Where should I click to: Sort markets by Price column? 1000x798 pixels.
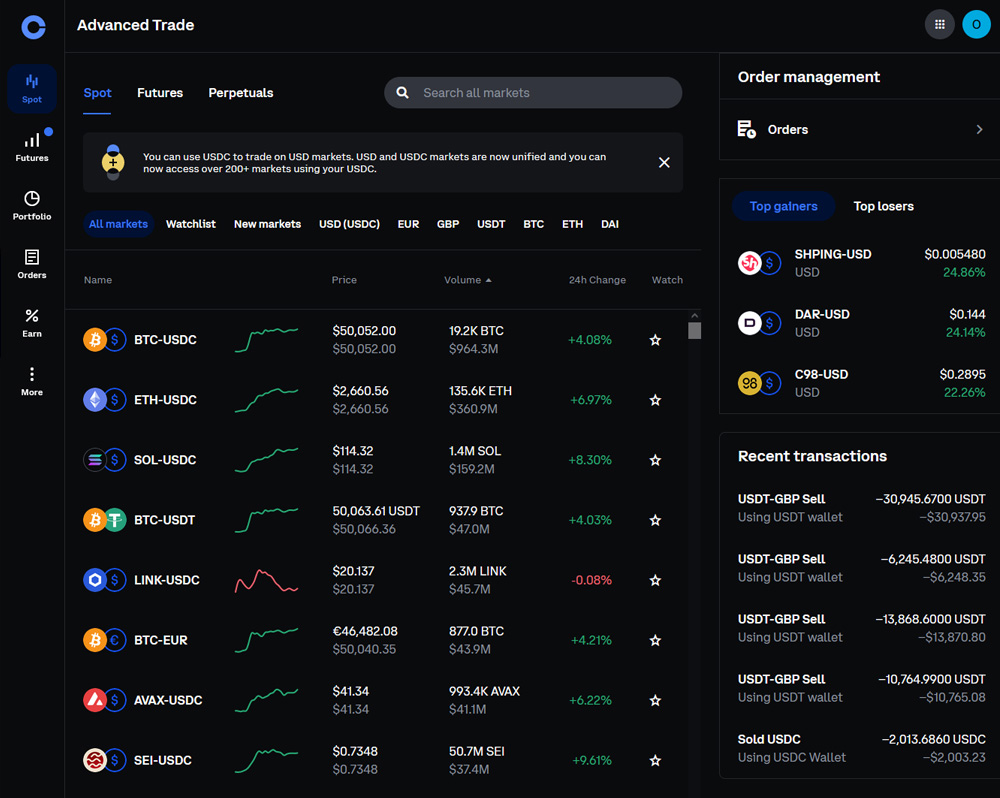(x=344, y=280)
